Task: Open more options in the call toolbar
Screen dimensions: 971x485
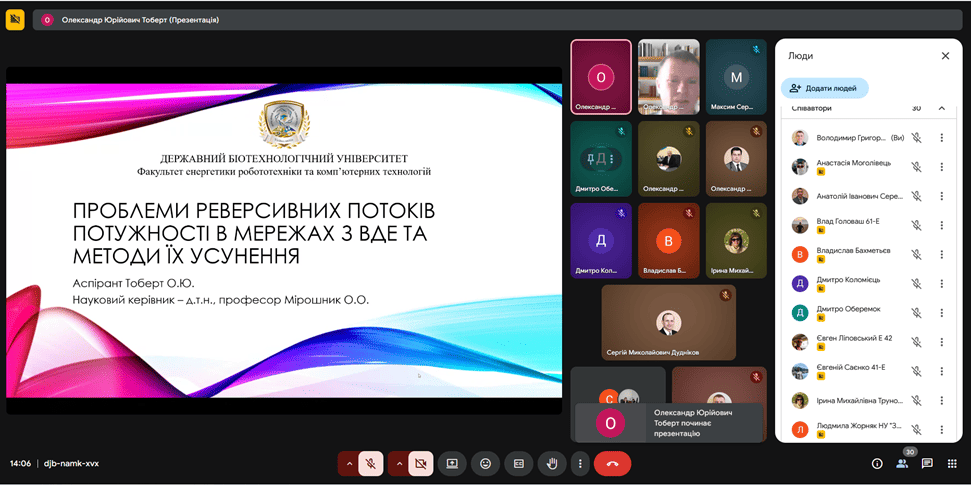Action: [x=579, y=463]
